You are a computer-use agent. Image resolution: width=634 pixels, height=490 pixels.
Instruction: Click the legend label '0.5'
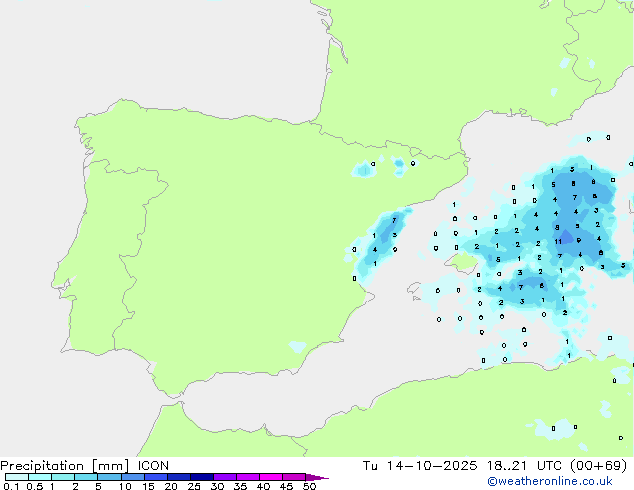[35, 486]
